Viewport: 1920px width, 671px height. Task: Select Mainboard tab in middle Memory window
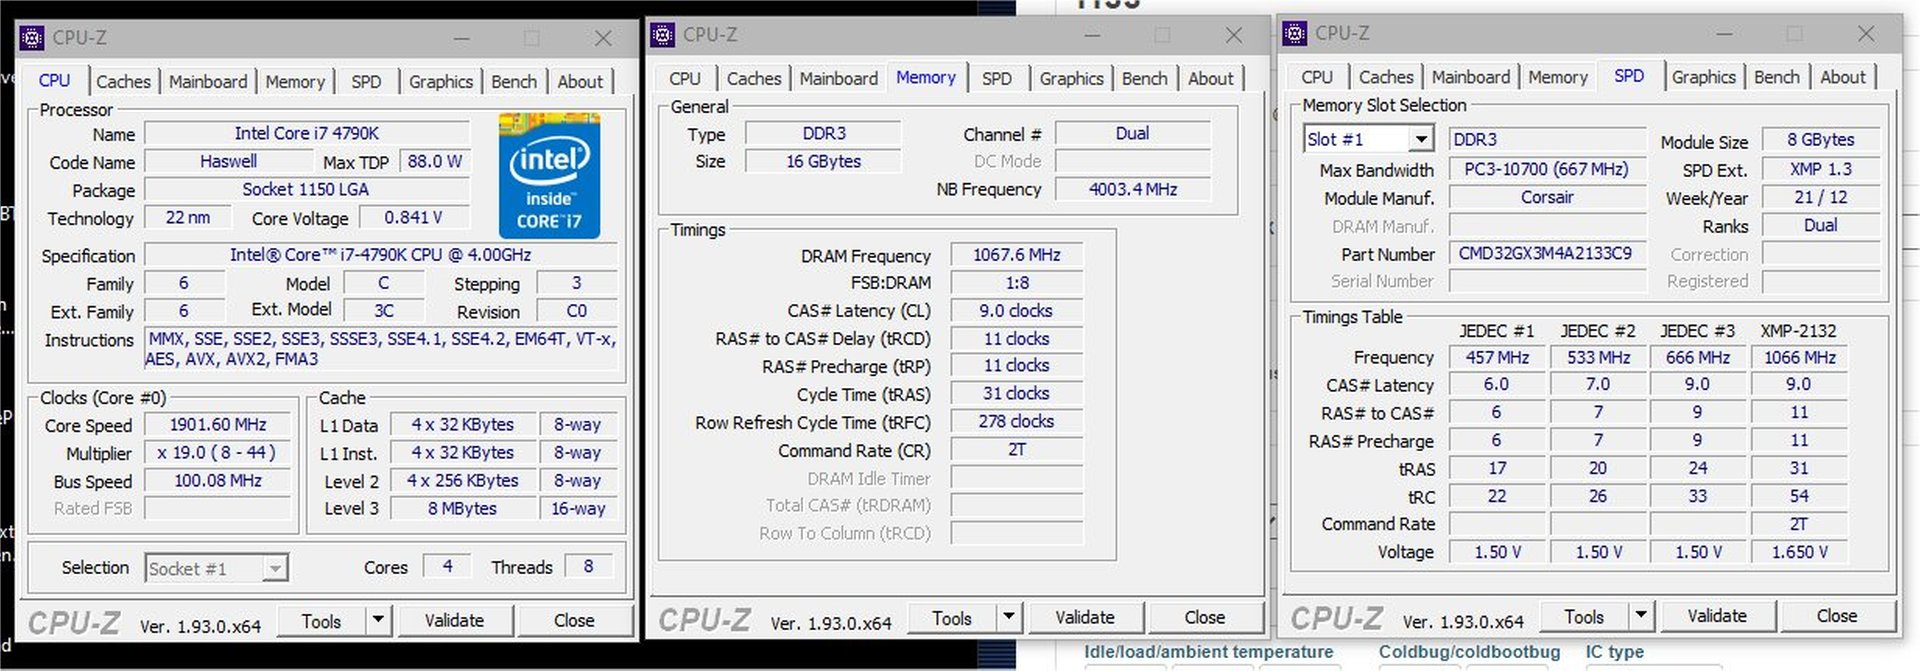(838, 79)
